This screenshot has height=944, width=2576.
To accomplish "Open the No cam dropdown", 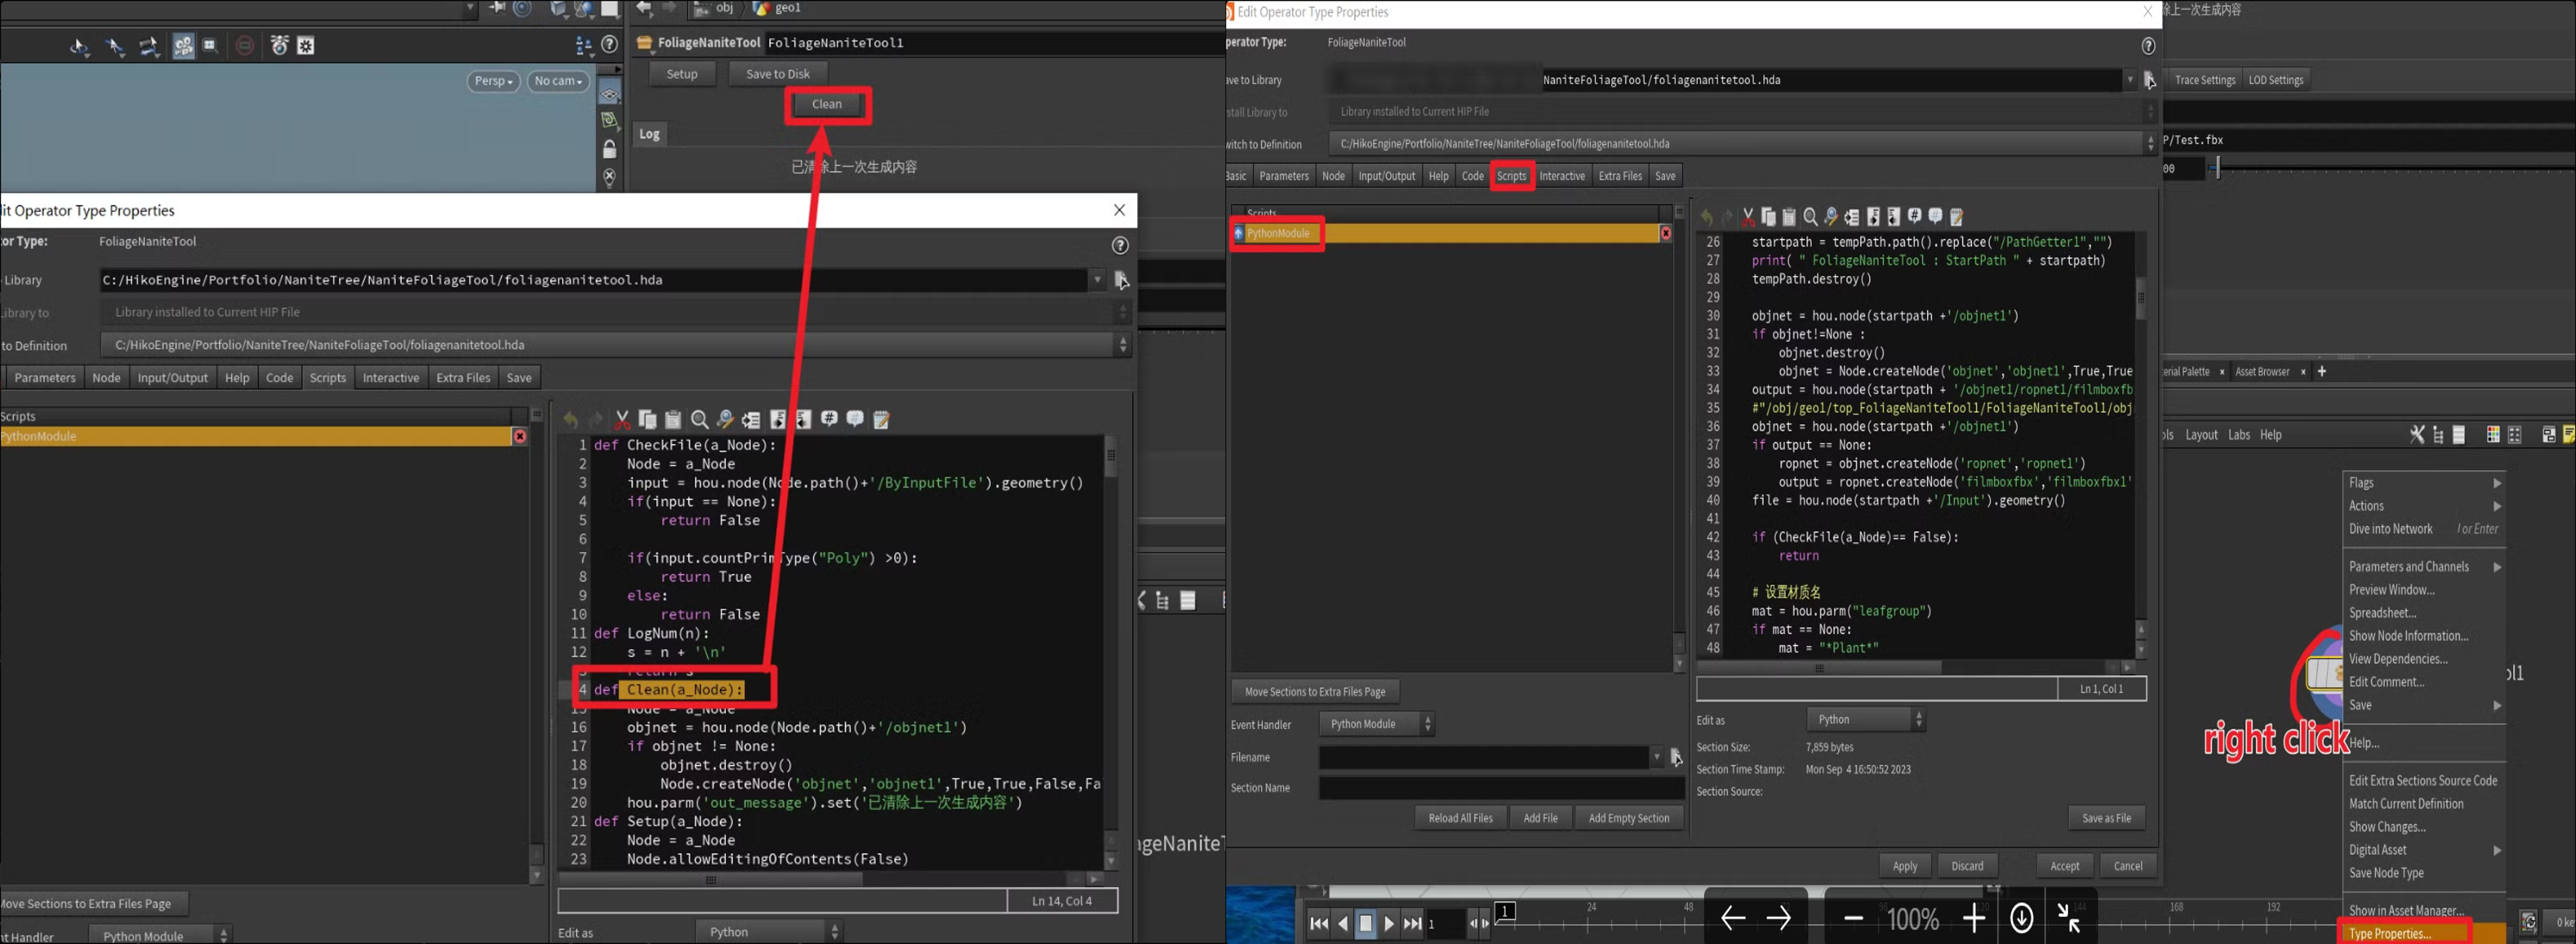I will (558, 81).
